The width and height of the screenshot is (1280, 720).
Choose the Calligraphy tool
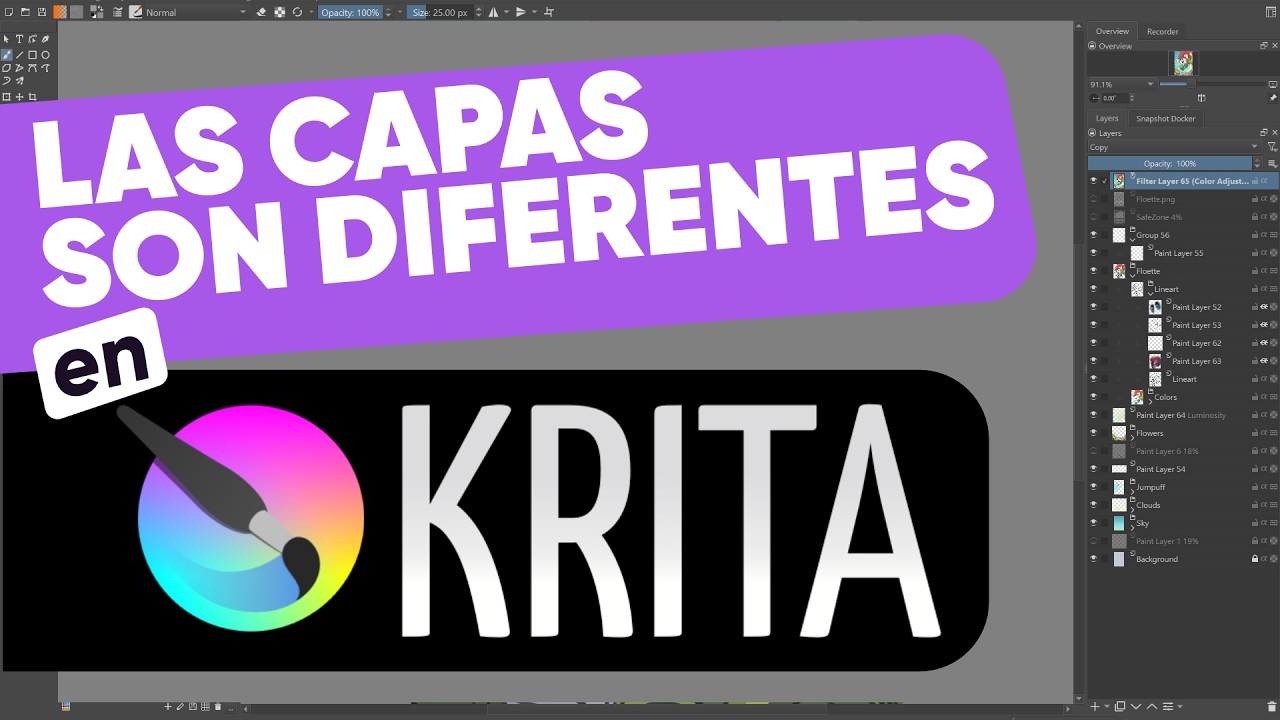click(x=45, y=39)
